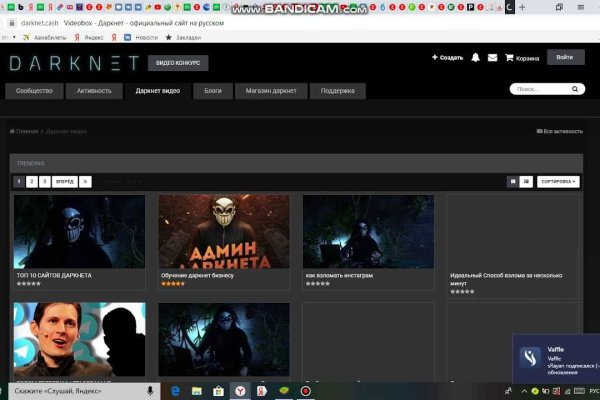This screenshot has height=400, width=600.
Task: Click the Bandicam record icon in taskbar
Action: click(x=306, y=390)
